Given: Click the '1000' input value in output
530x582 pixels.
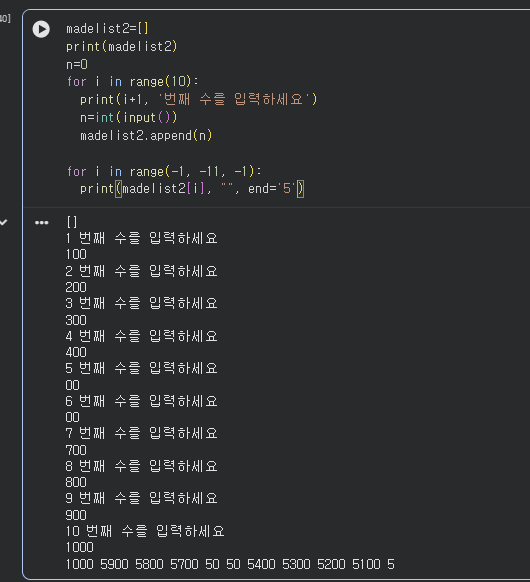Looking at the screenshot, I should (79, 547).
